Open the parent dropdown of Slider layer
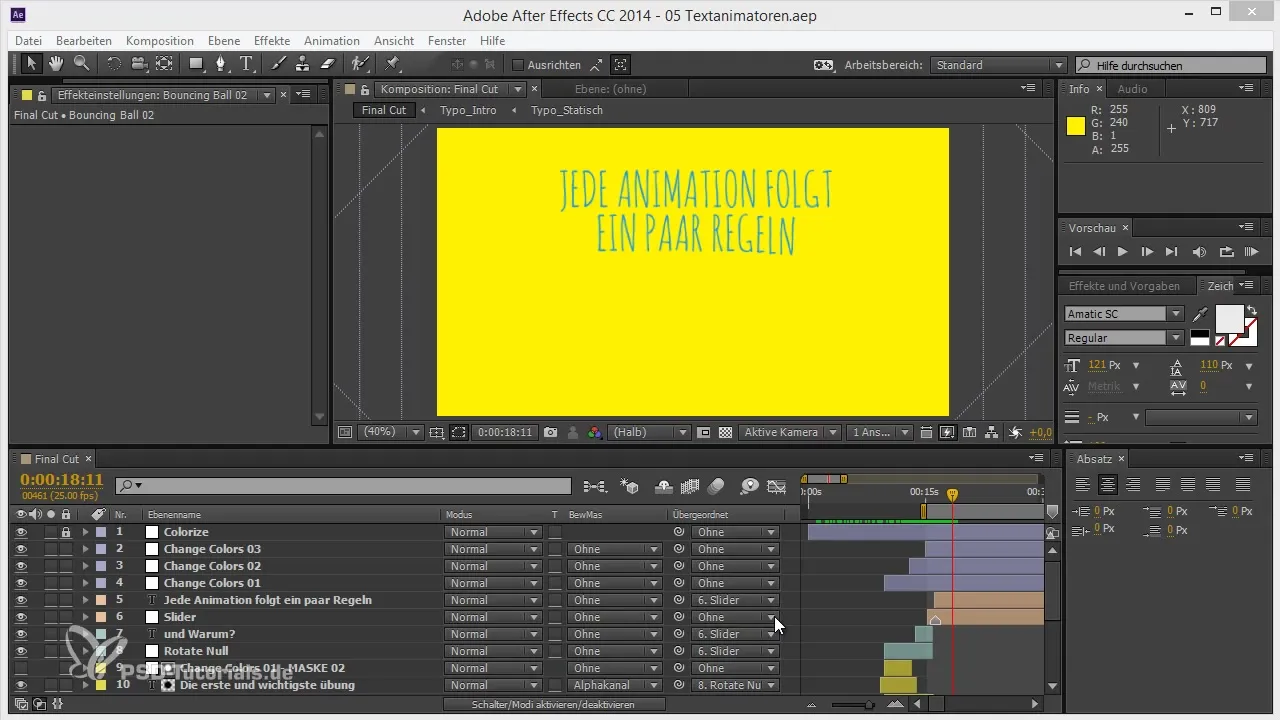This screenshot has height=720, width=1280. pyautogui.click(x=735, y=617)
